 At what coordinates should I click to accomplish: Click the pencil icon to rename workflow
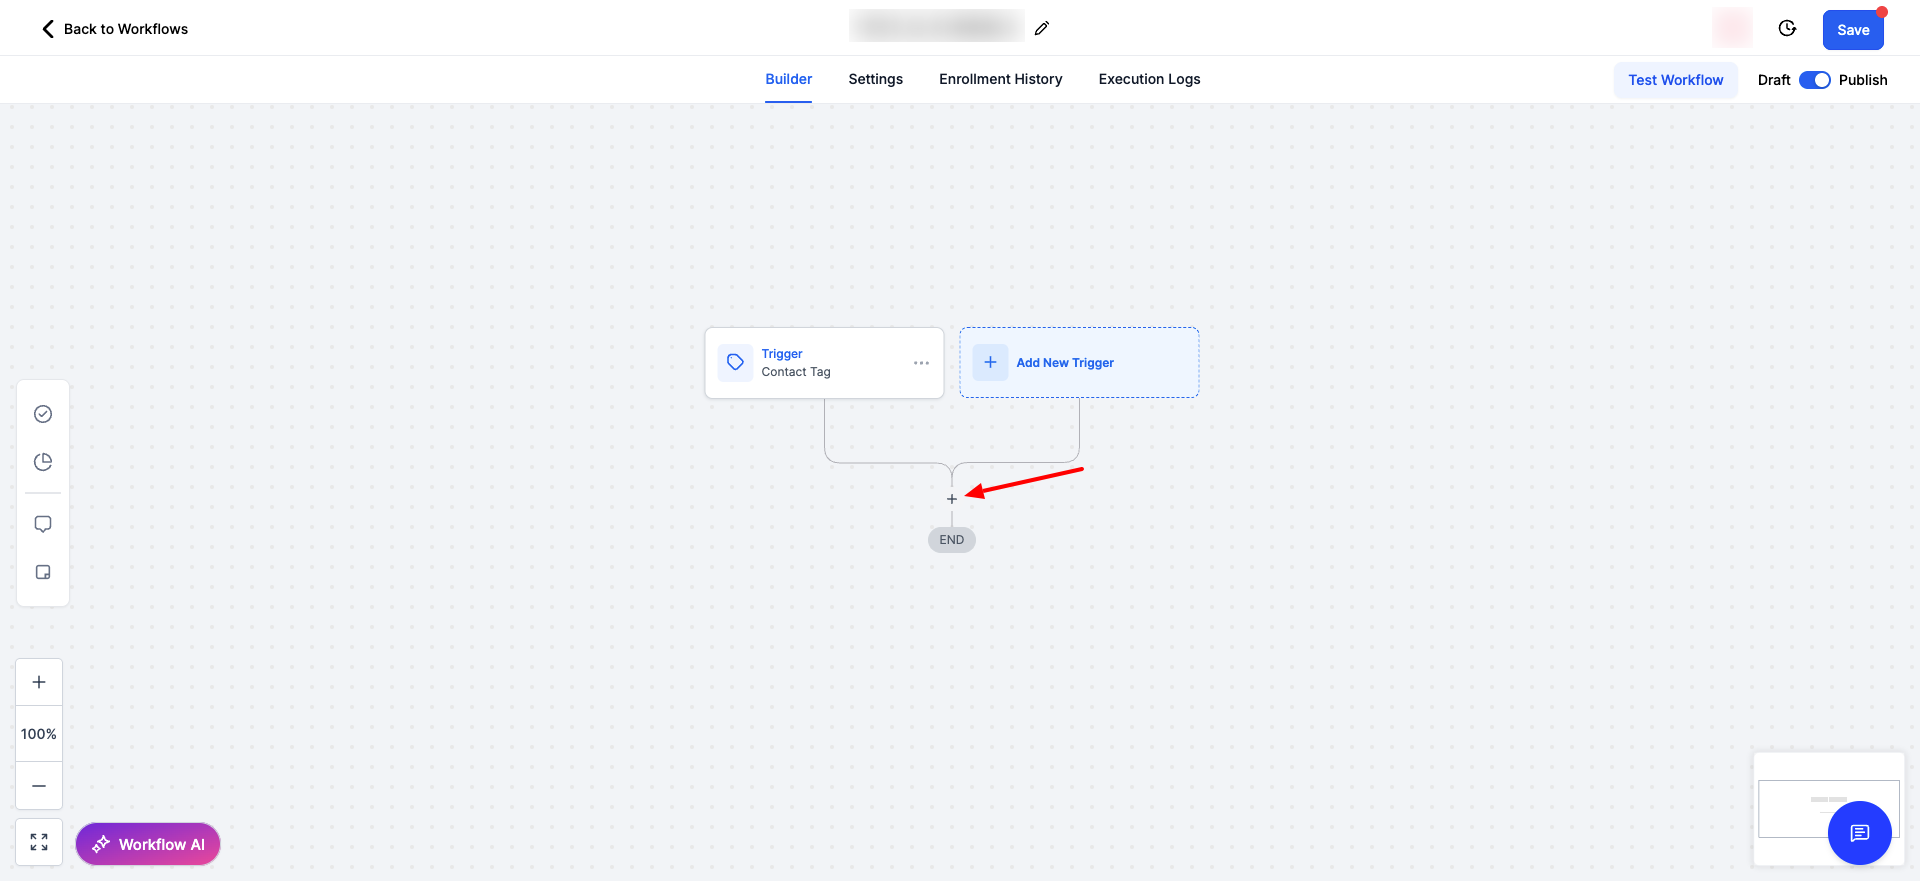coord(1041,28)
